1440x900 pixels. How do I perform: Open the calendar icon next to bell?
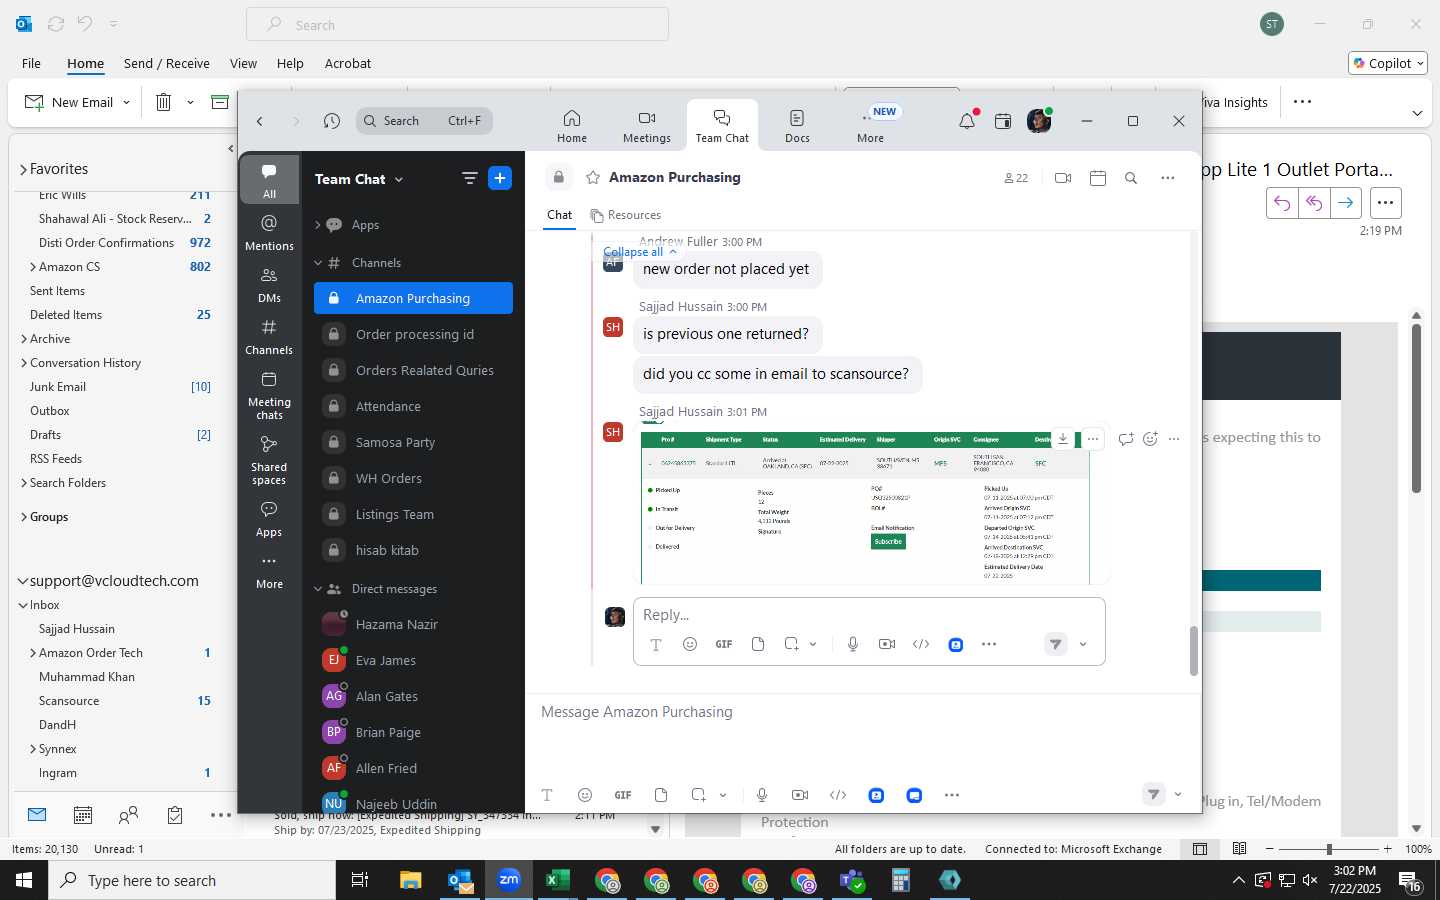pos(1003,121)
